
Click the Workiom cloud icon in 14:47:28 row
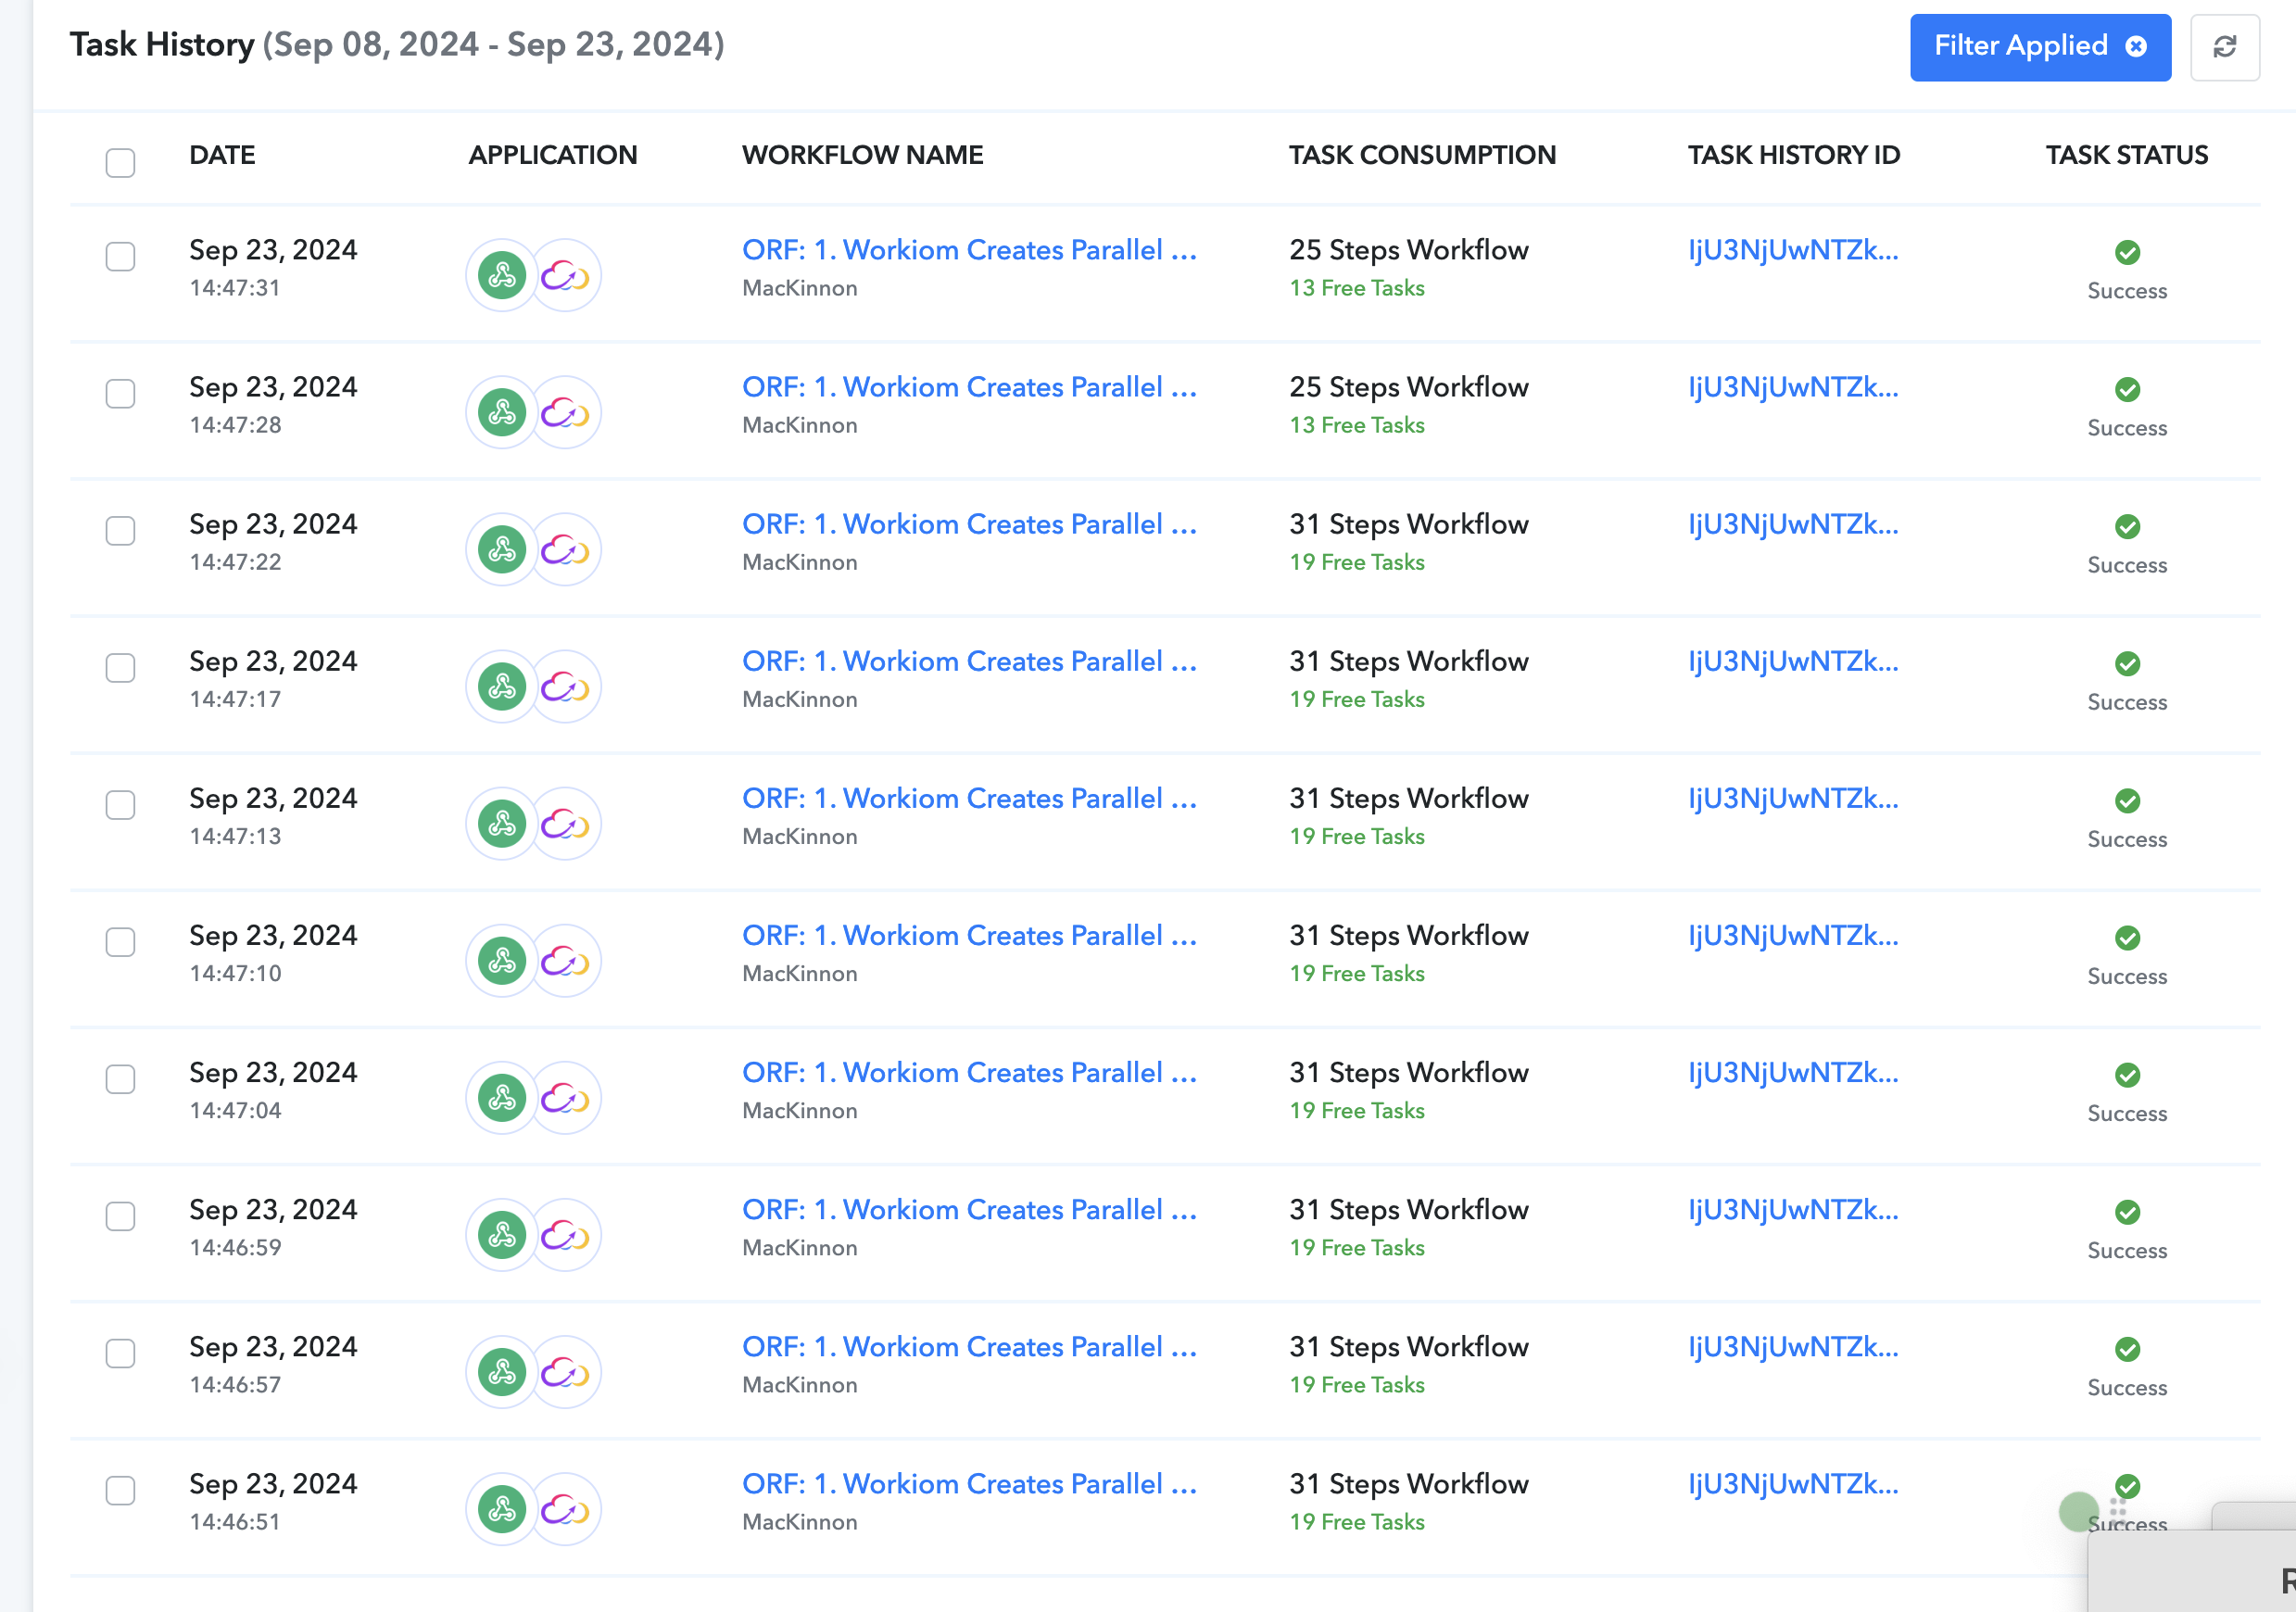click(x=566, y=412)
